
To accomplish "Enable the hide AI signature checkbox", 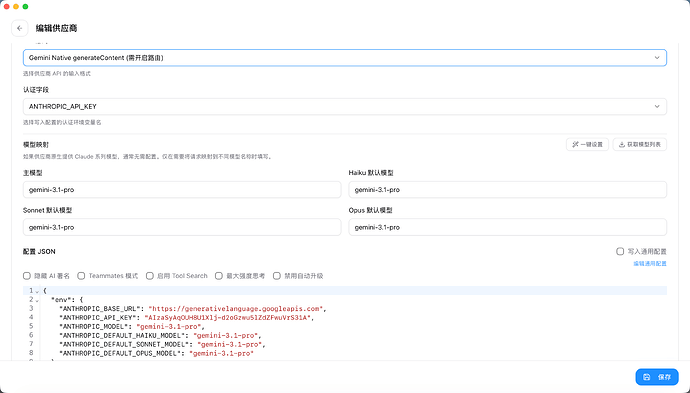I will tap(27, 276).
